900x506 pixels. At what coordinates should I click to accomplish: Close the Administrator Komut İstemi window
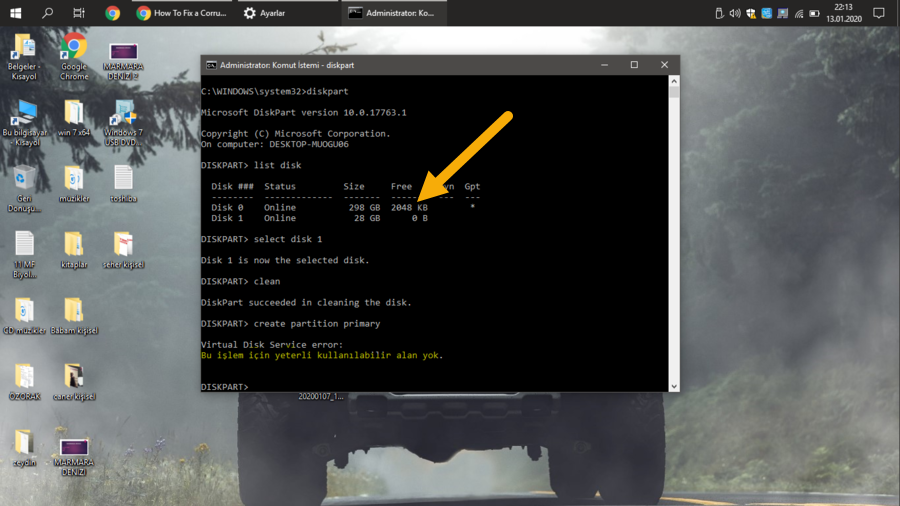[x=664, y=65]
